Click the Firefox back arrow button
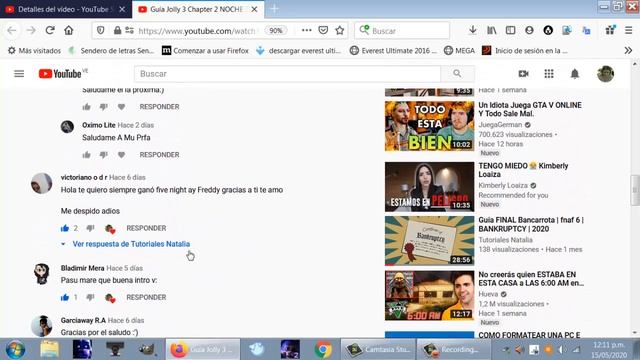 [x=12, y=30]
